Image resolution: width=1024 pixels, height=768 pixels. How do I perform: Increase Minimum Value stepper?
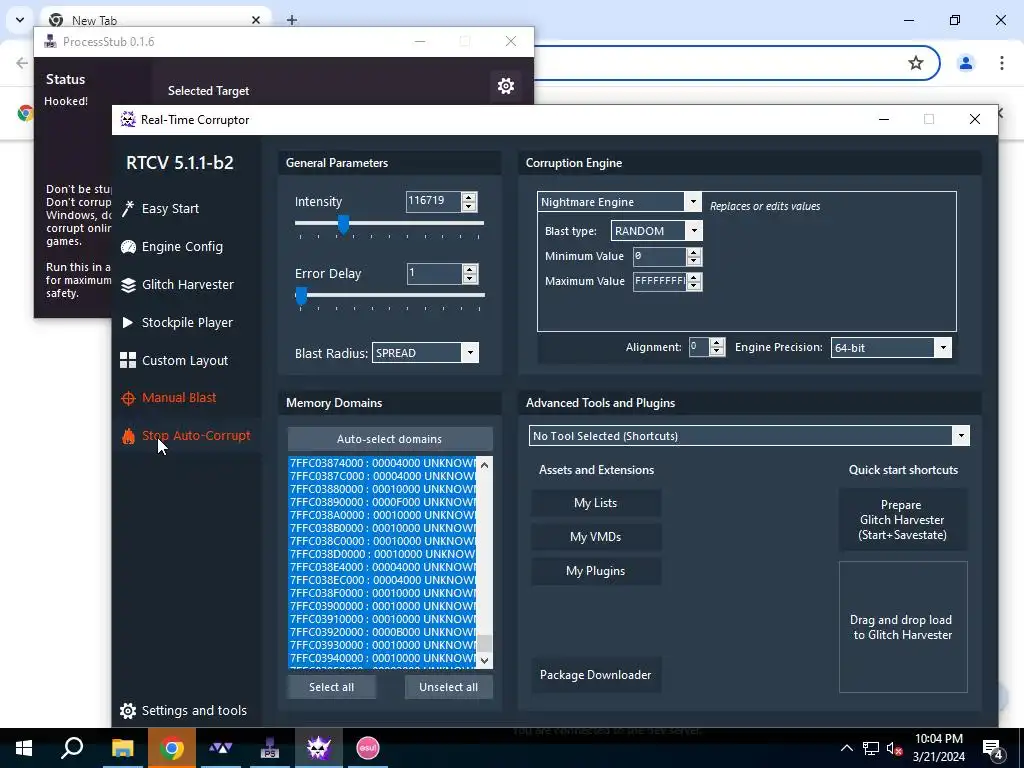click(694, 252)
